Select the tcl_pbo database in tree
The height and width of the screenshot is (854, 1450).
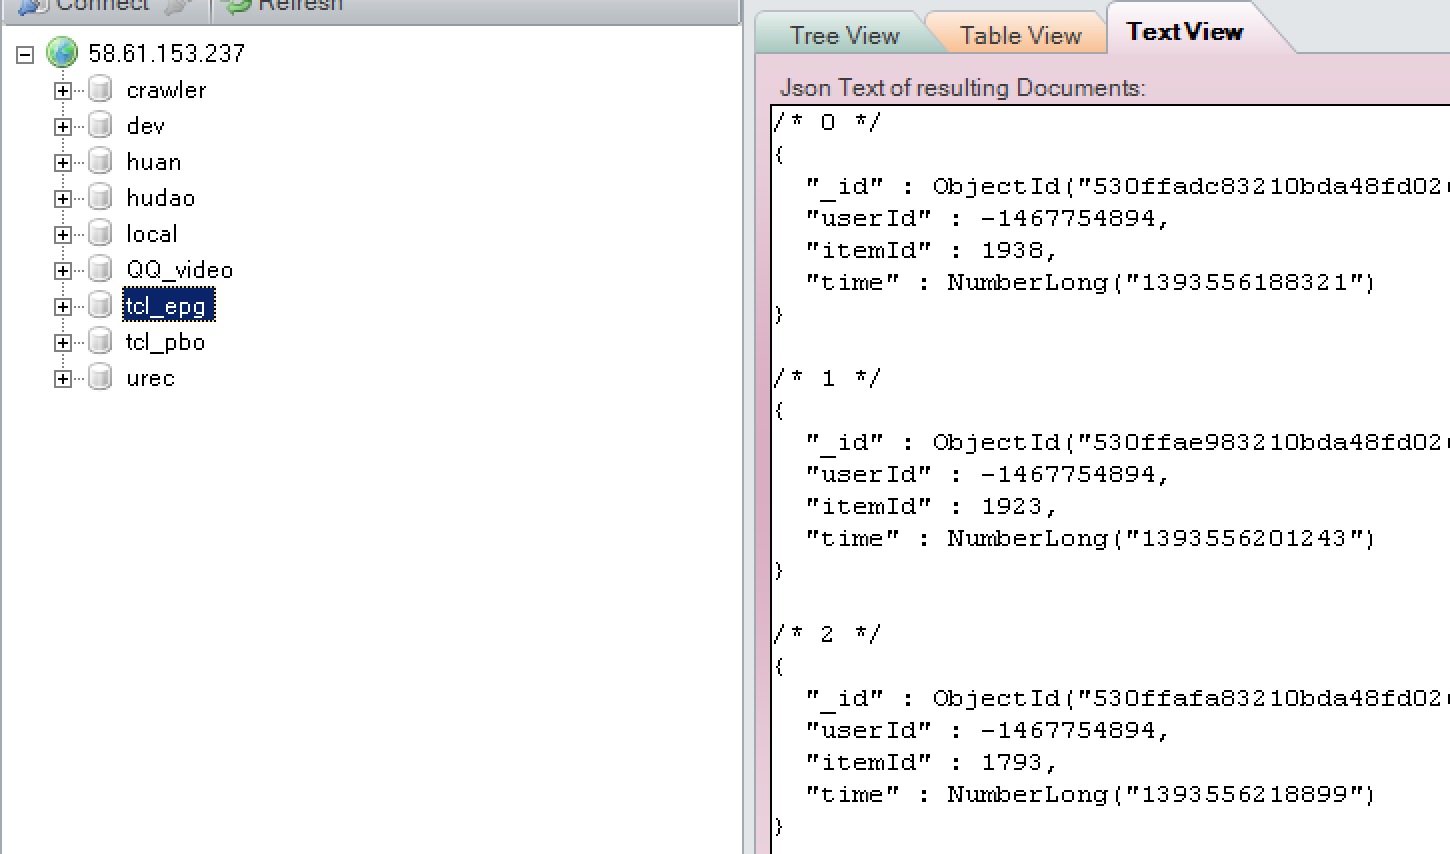(165, 342)
